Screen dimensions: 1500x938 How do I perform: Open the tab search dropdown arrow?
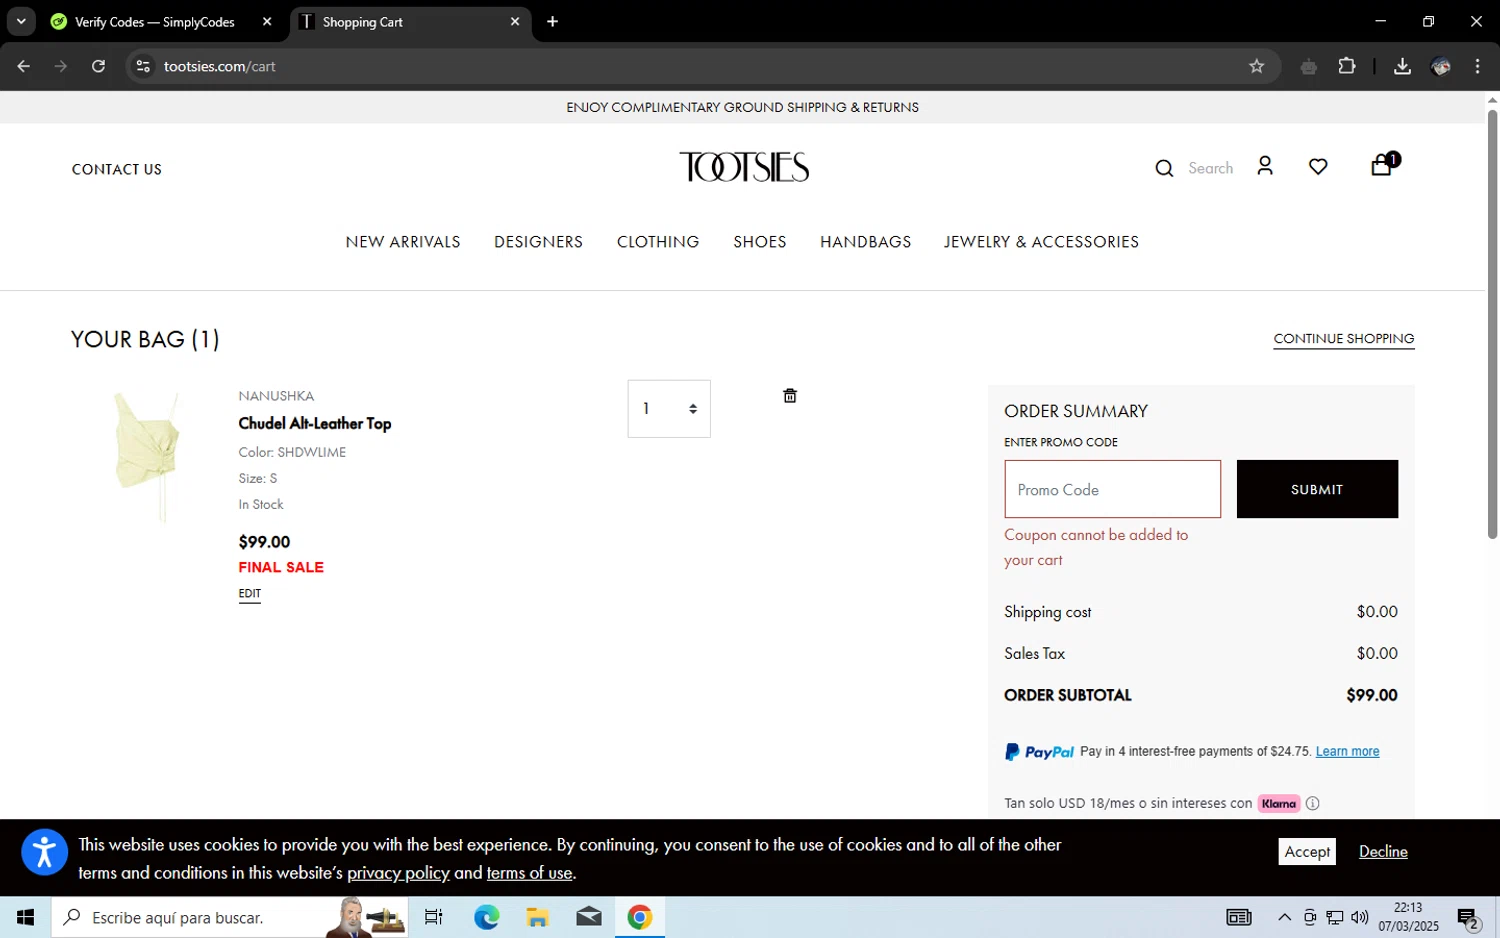[x=20, y=21]
